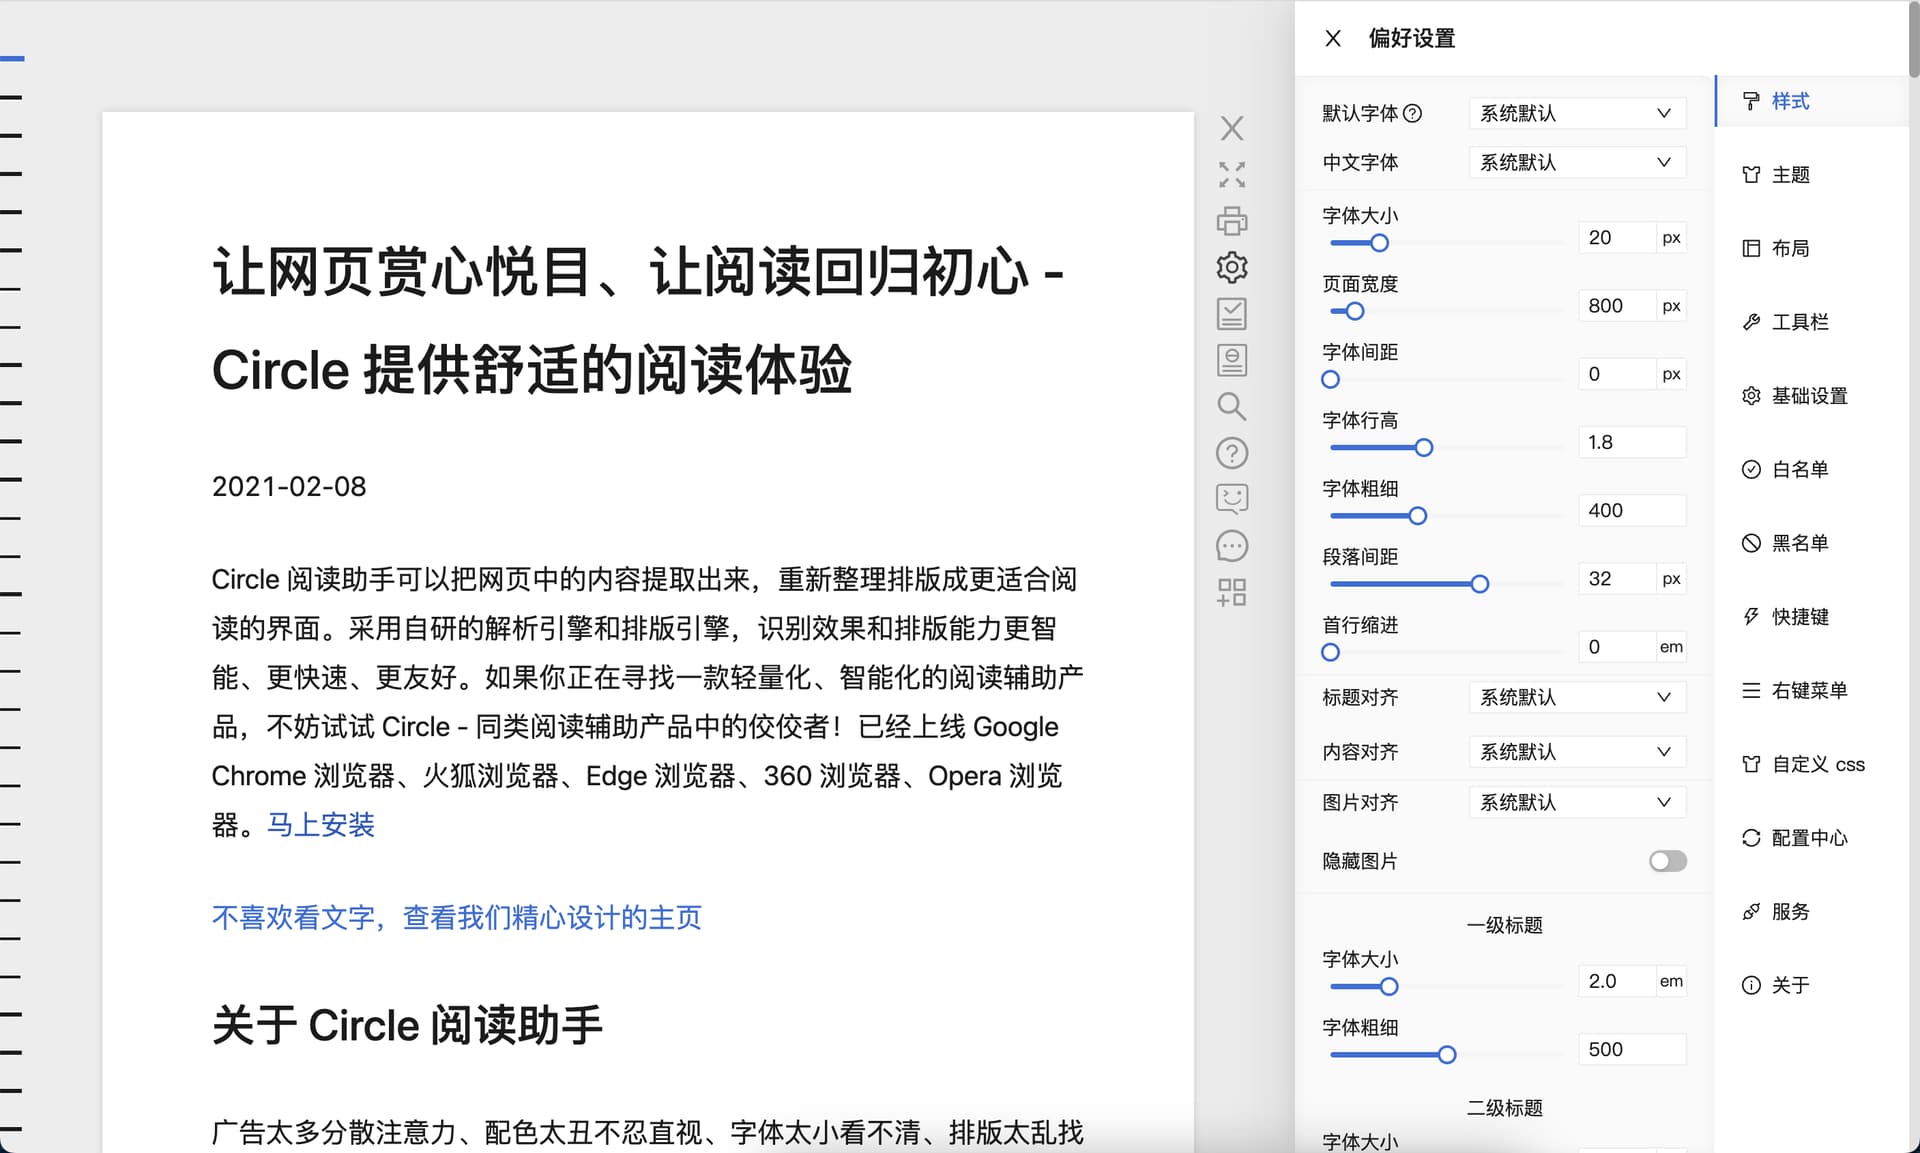
Task: Click the fullscreen expand arrows icon
Action: tap(1232, 175)
